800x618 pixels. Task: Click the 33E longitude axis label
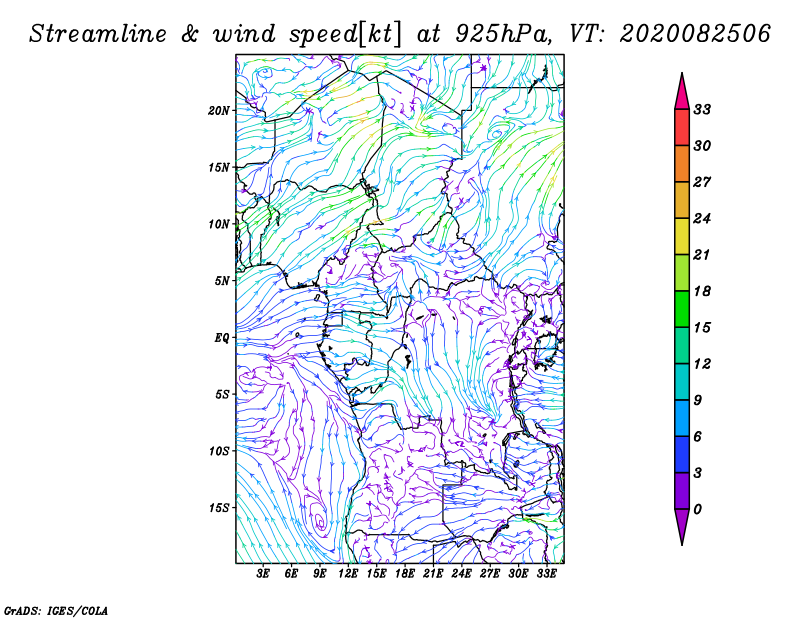point(546,574)
